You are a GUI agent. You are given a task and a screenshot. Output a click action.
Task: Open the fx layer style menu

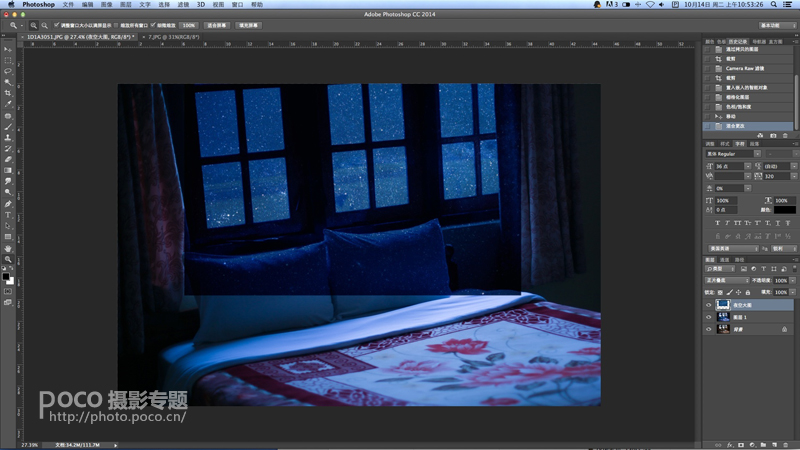click(730, 445)
